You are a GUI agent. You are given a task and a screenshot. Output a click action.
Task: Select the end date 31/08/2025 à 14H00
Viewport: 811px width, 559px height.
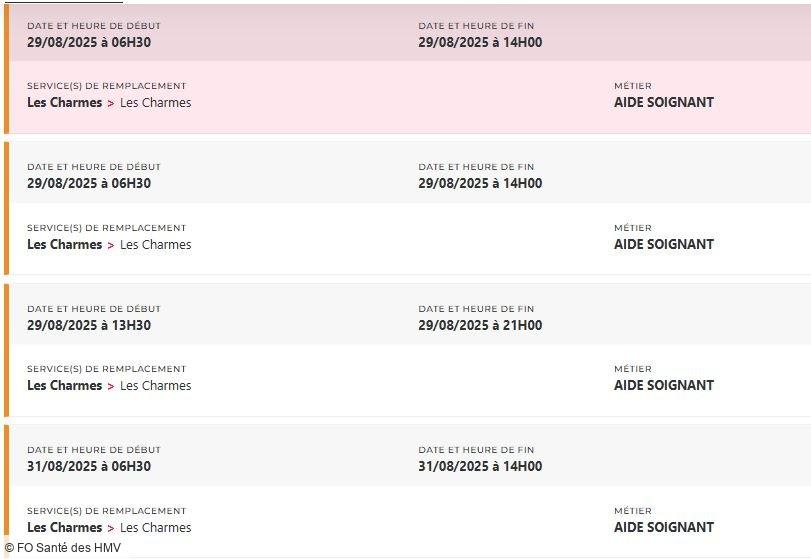(x=480, y=466)
